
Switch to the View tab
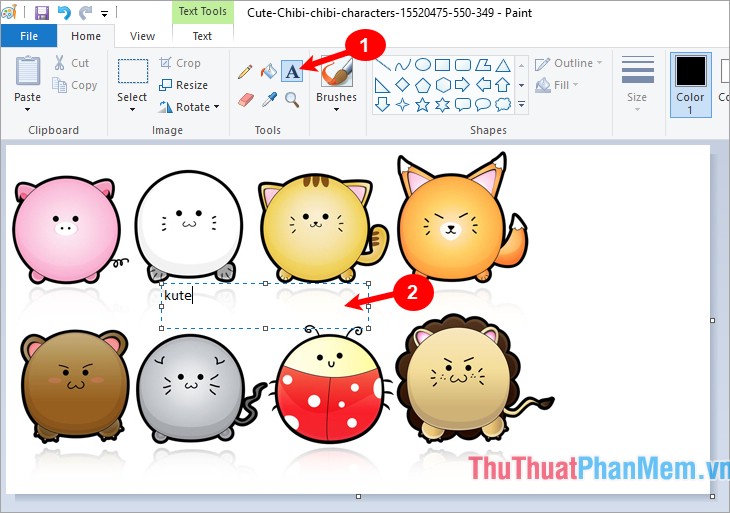click(142, 36)
